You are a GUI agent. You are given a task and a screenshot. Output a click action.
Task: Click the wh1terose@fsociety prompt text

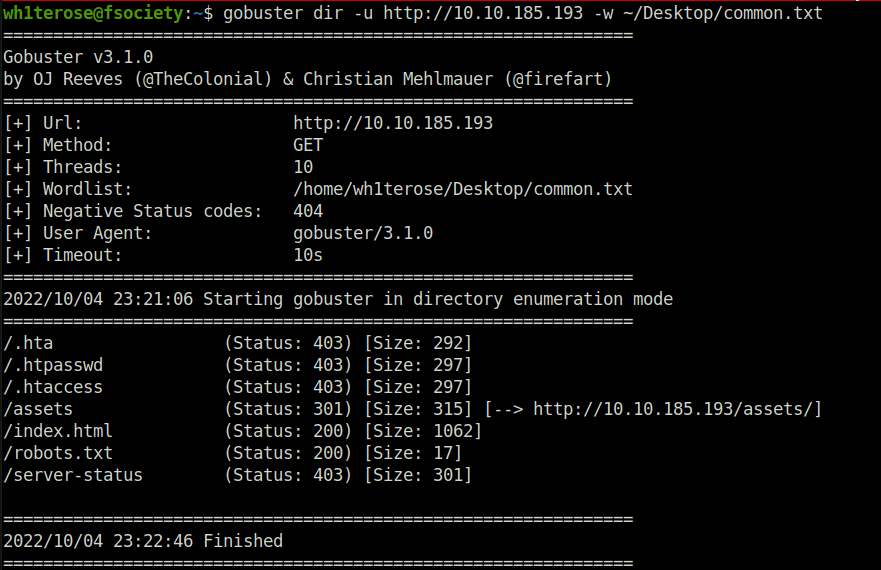pos(93,13)
